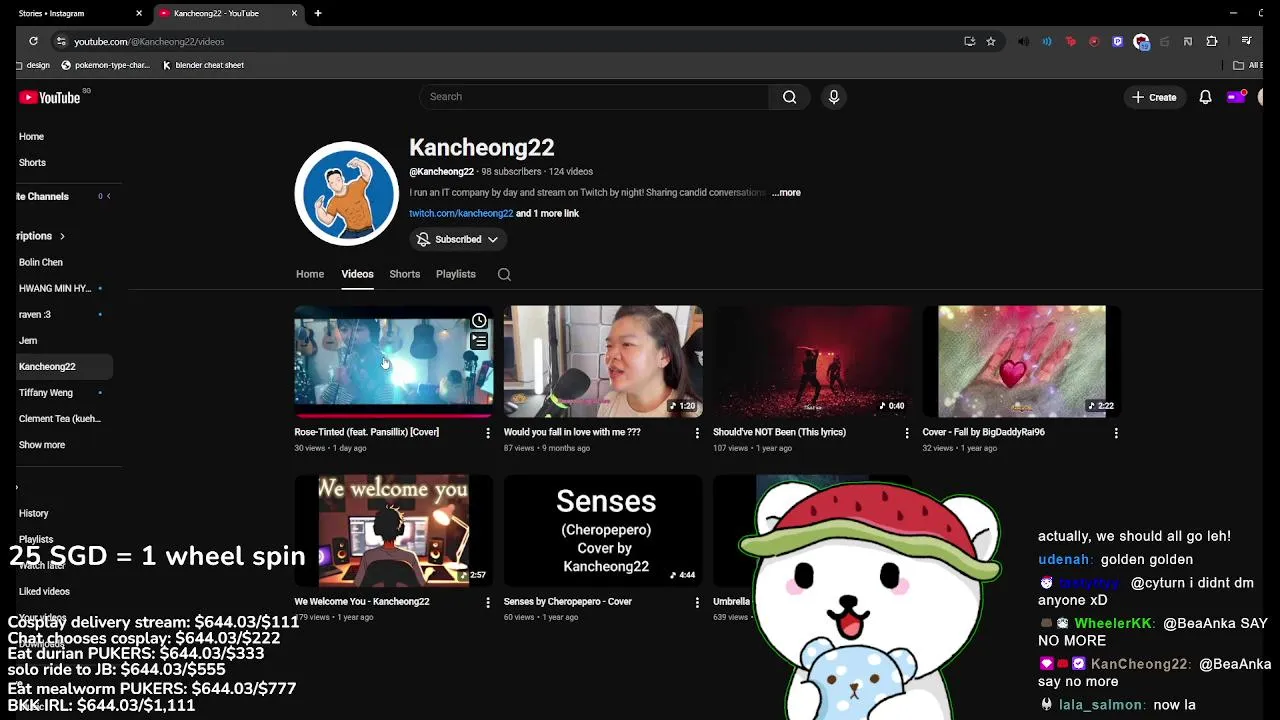Open options for Senses by Cheropepero video

[697, 602]
